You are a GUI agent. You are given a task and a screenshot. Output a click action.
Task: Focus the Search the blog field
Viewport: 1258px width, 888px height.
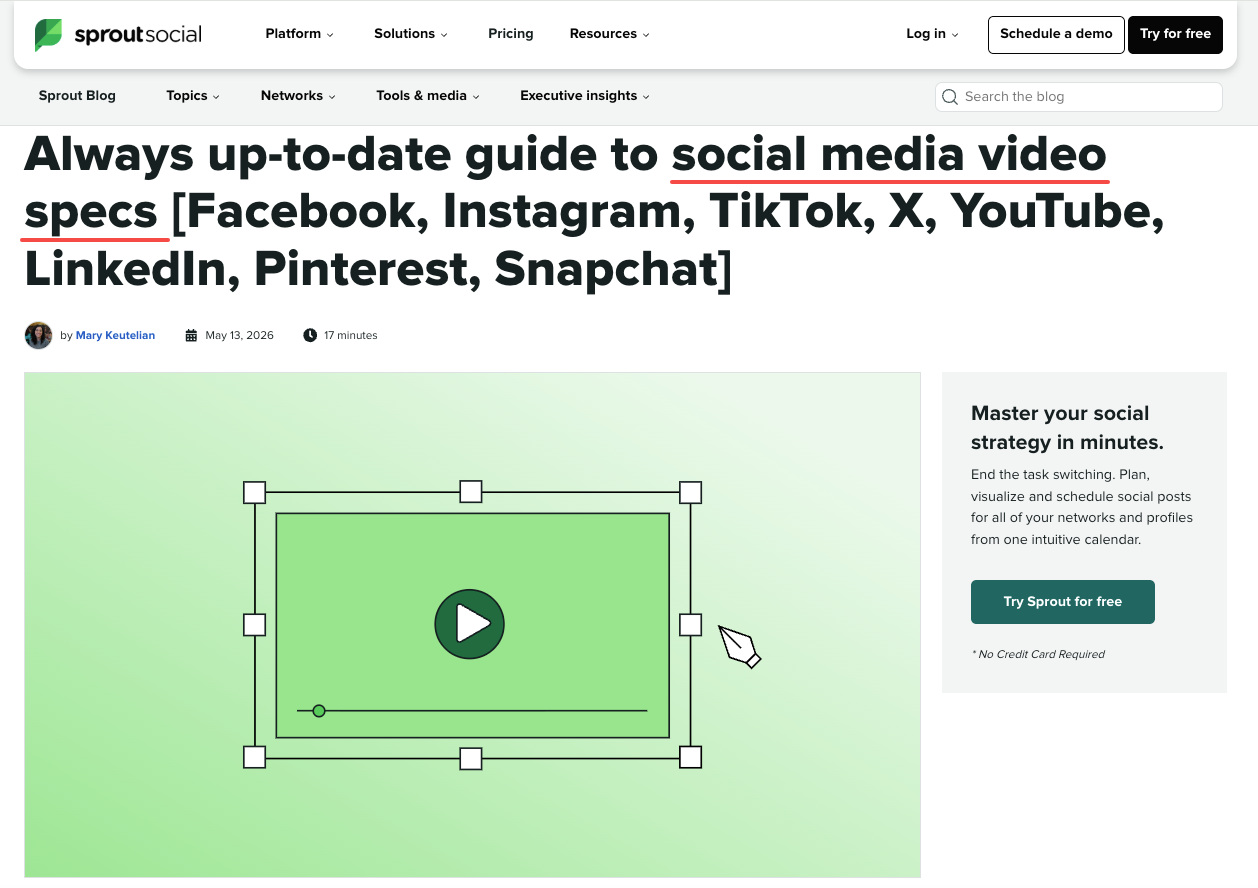[x=1079, y=97]
